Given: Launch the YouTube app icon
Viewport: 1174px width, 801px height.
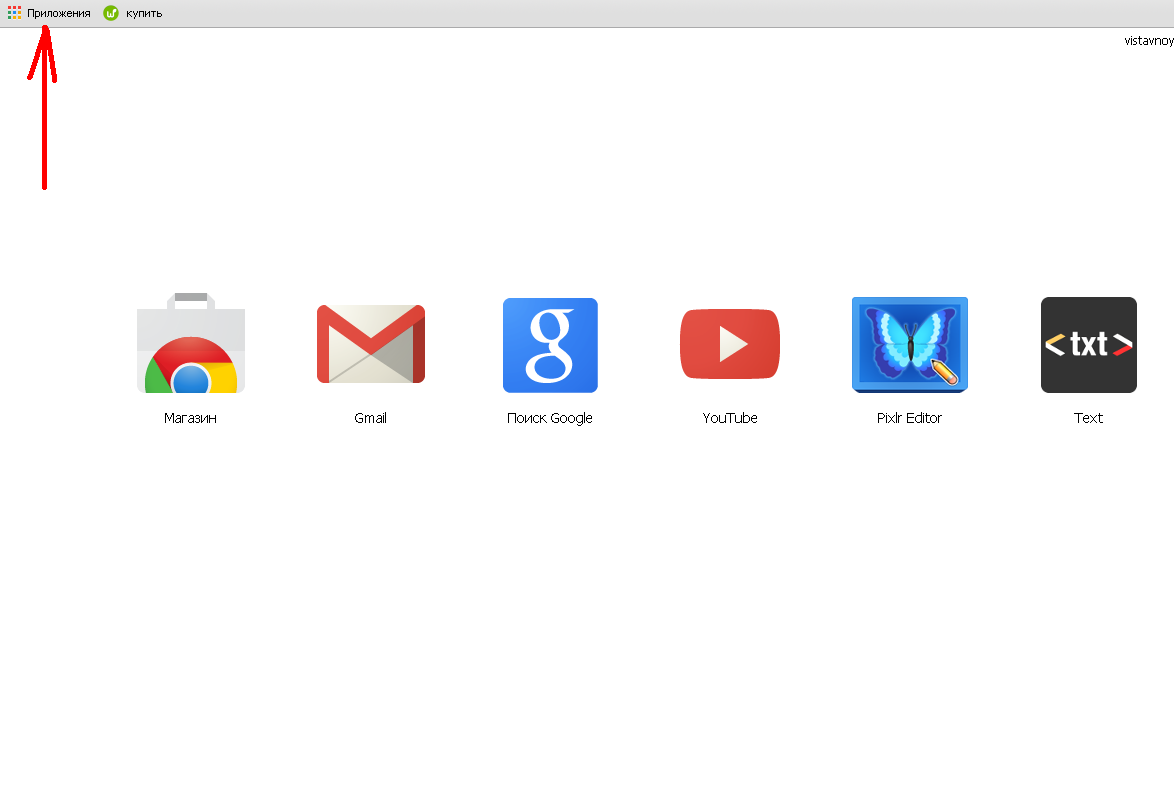Looking at the screenshot, I should click(x=730, y=344).
